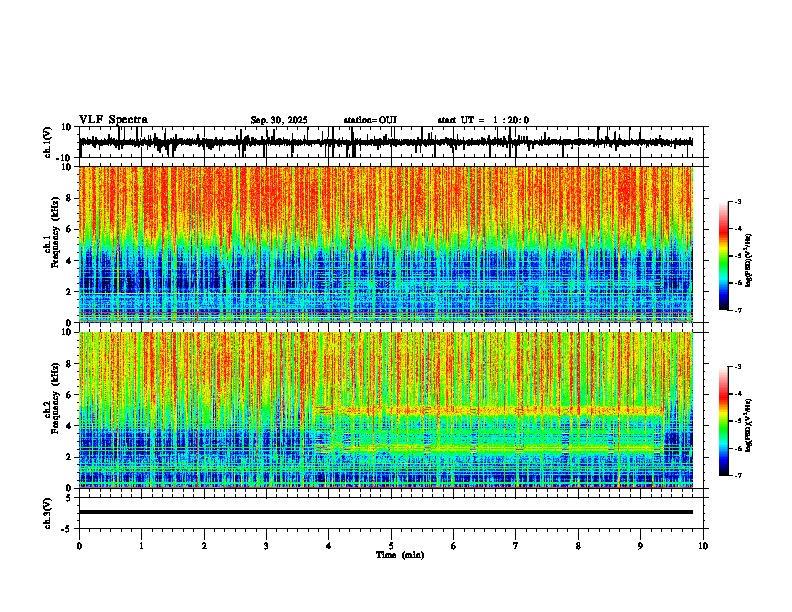
Task: Click the "-3" label on ch.1 color bar
Action: tap(738, 202)
